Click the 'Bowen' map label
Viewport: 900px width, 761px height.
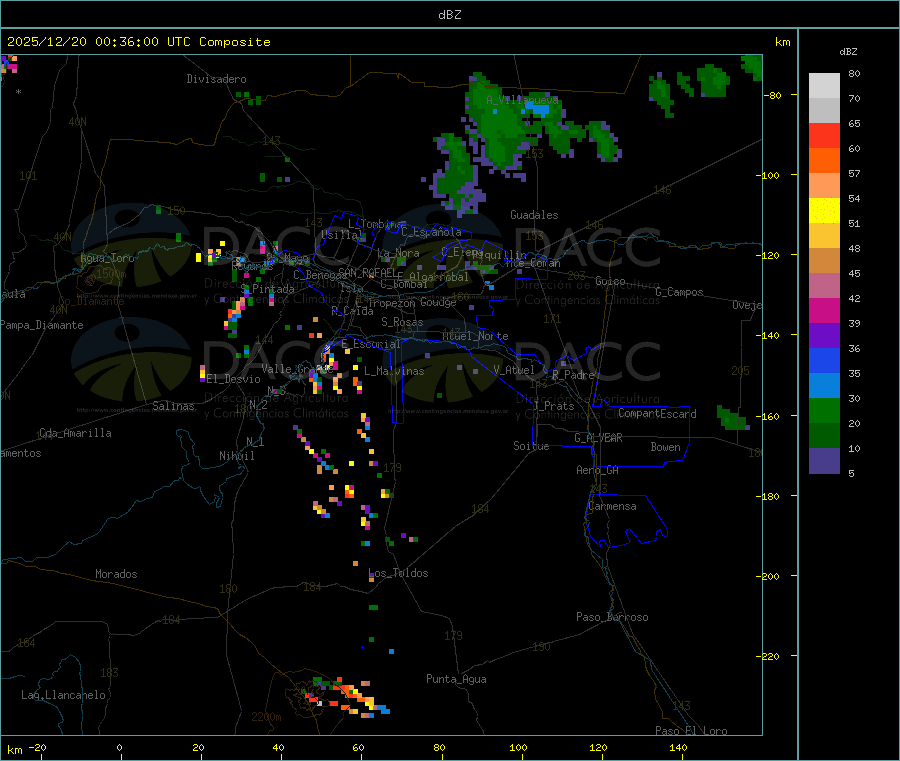point(666,448)
